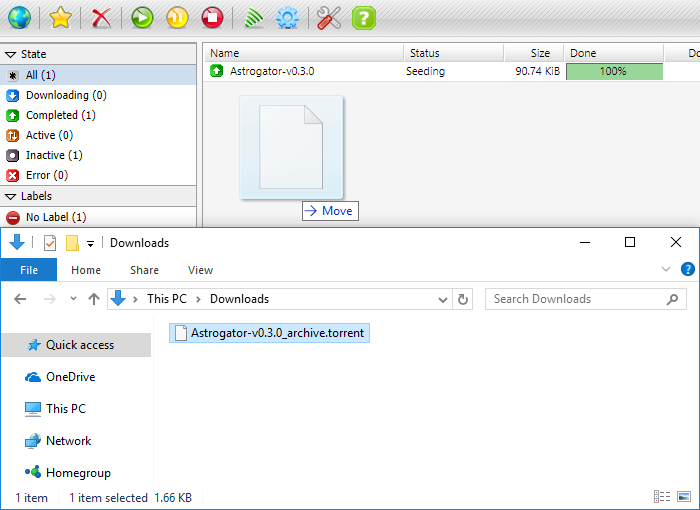Viewport: 700px width, 510px height.
Task: Click the red X remove icon
Action: tap(101, 17)
